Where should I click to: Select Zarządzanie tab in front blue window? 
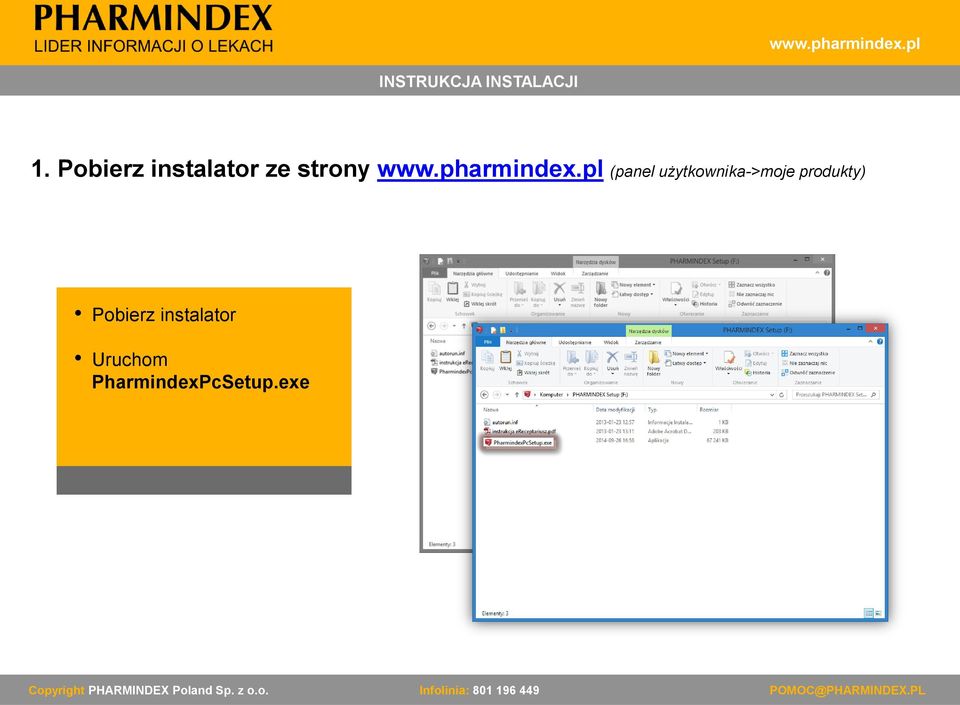[x=648, y=342]
